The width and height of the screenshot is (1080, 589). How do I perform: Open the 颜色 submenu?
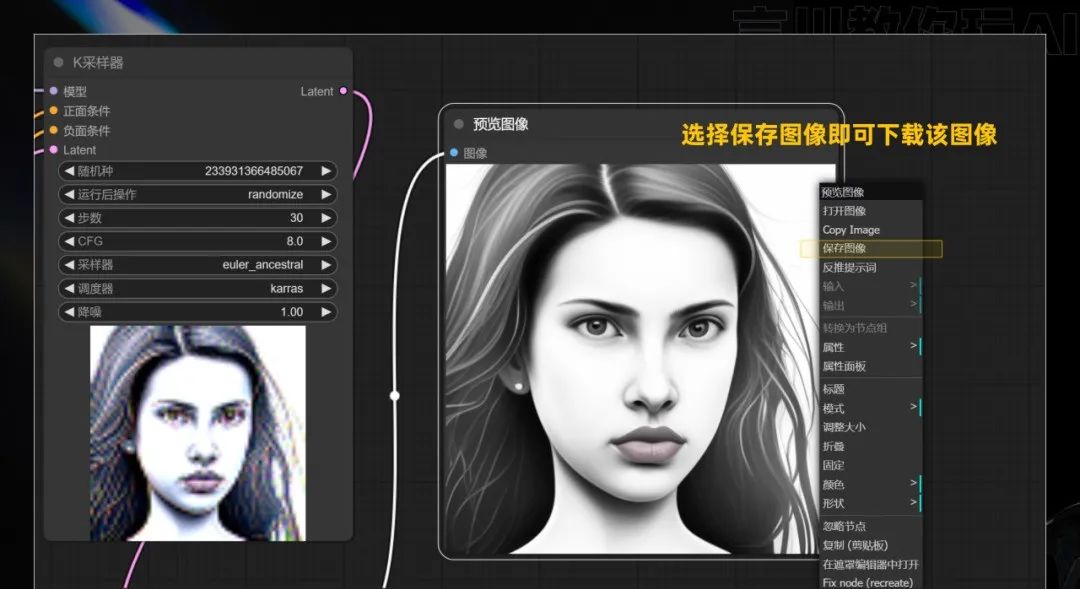871,484
